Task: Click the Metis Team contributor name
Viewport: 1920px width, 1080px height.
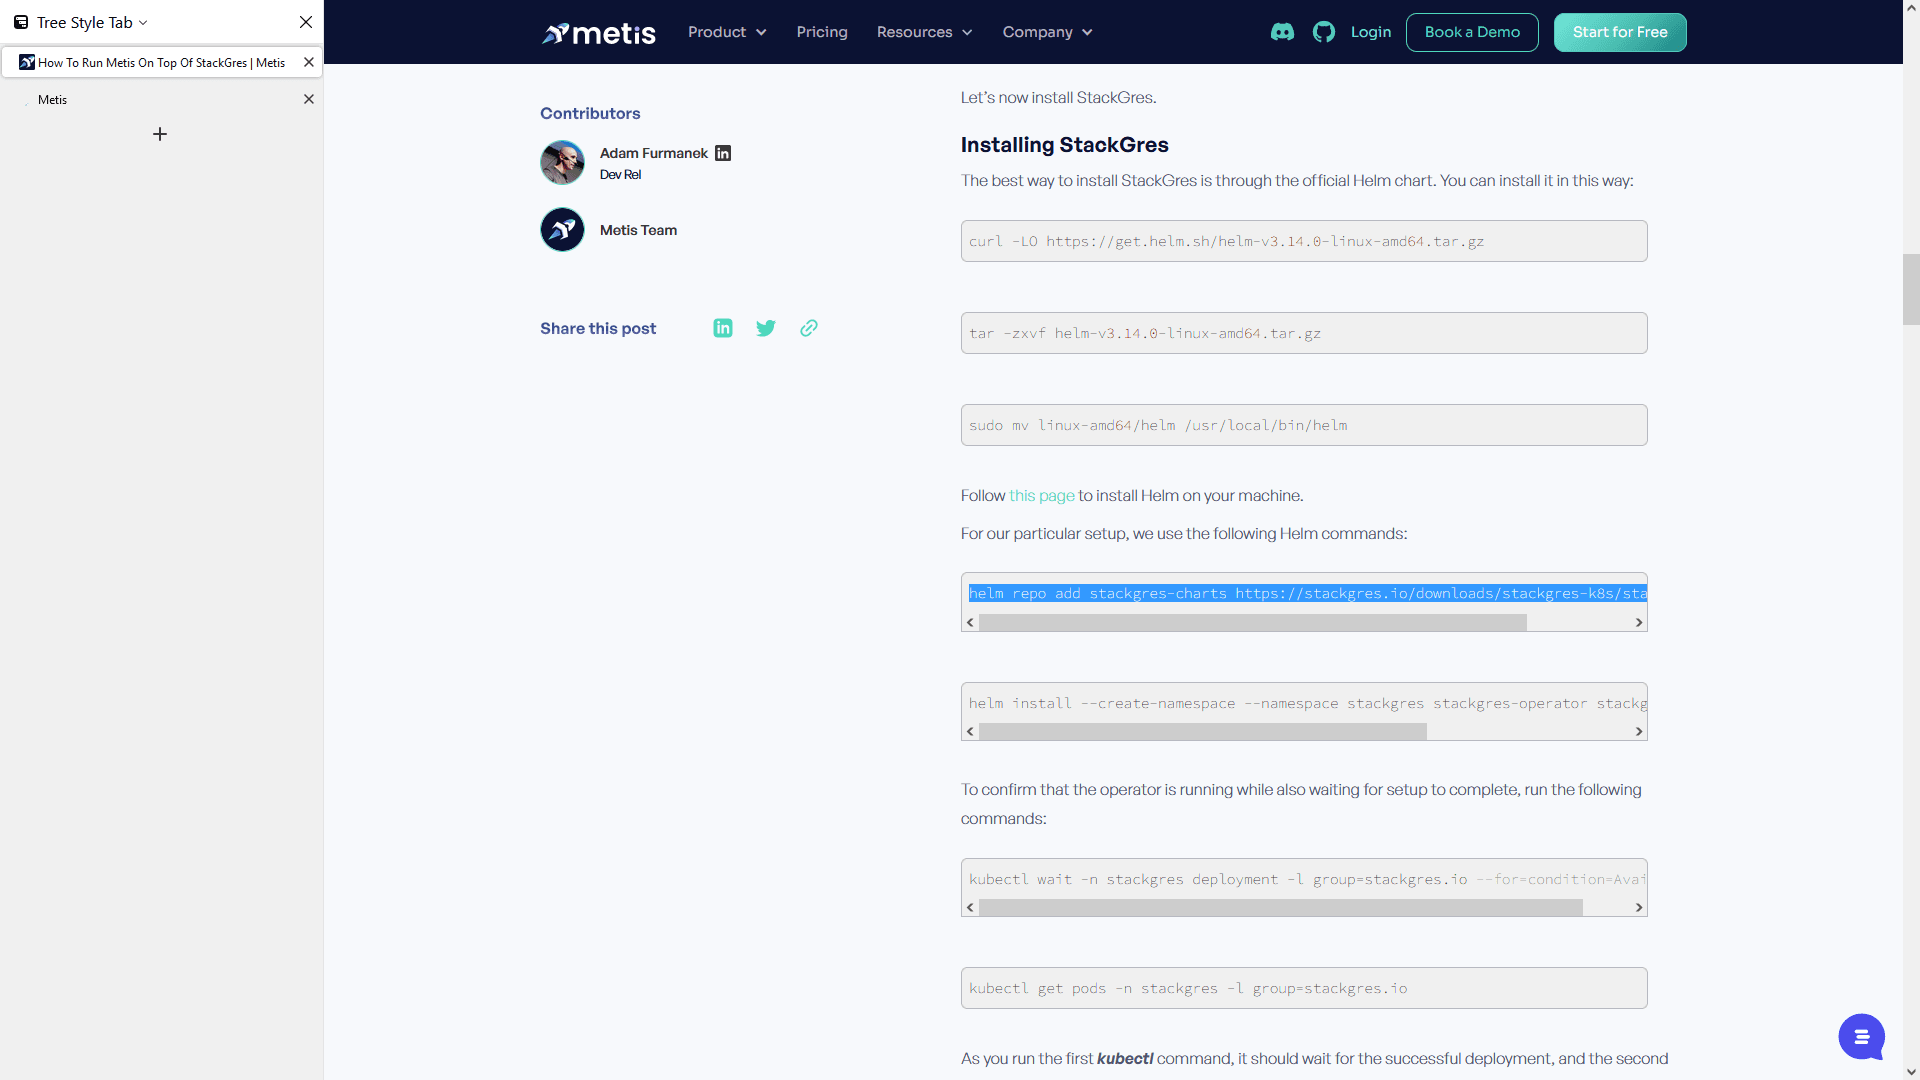Action: point(638,230)
